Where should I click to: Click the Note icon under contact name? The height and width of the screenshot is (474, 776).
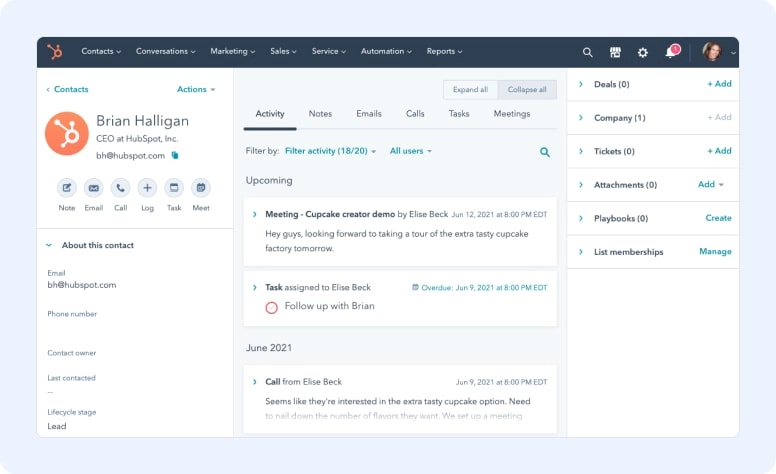(x=67, y=187)
